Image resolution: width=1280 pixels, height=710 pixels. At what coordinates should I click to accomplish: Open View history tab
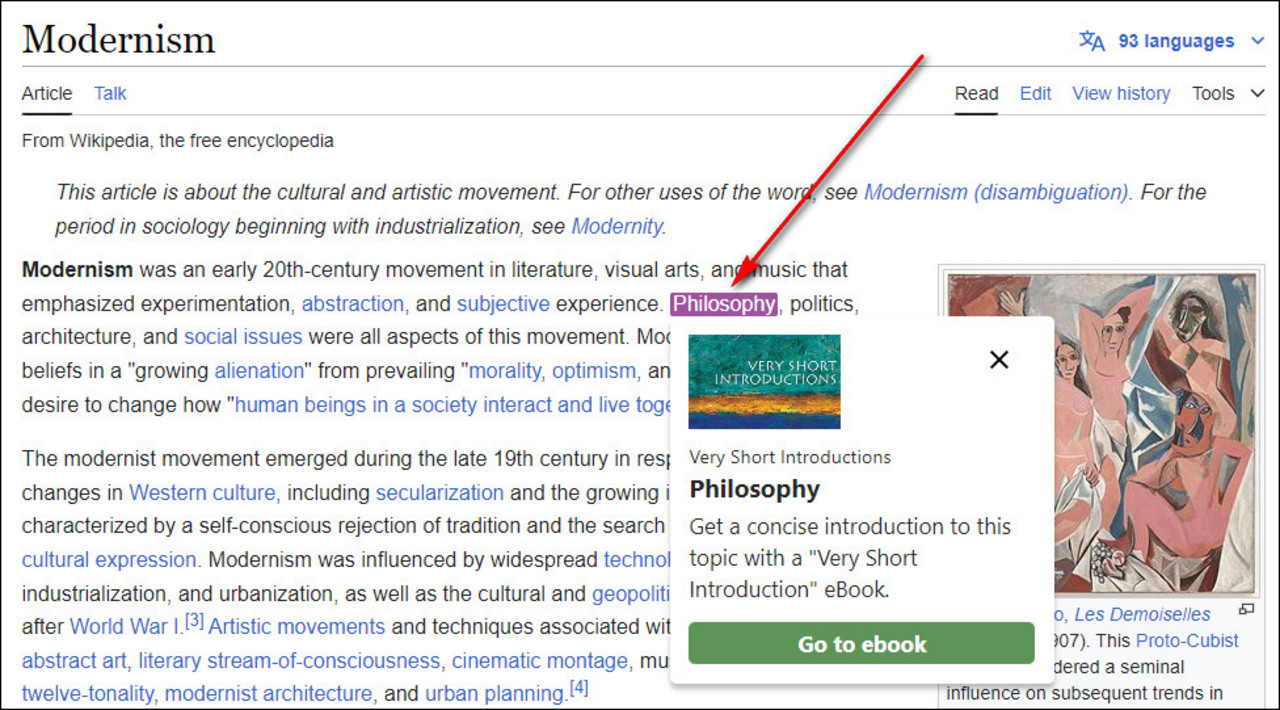click(1121, 93)
